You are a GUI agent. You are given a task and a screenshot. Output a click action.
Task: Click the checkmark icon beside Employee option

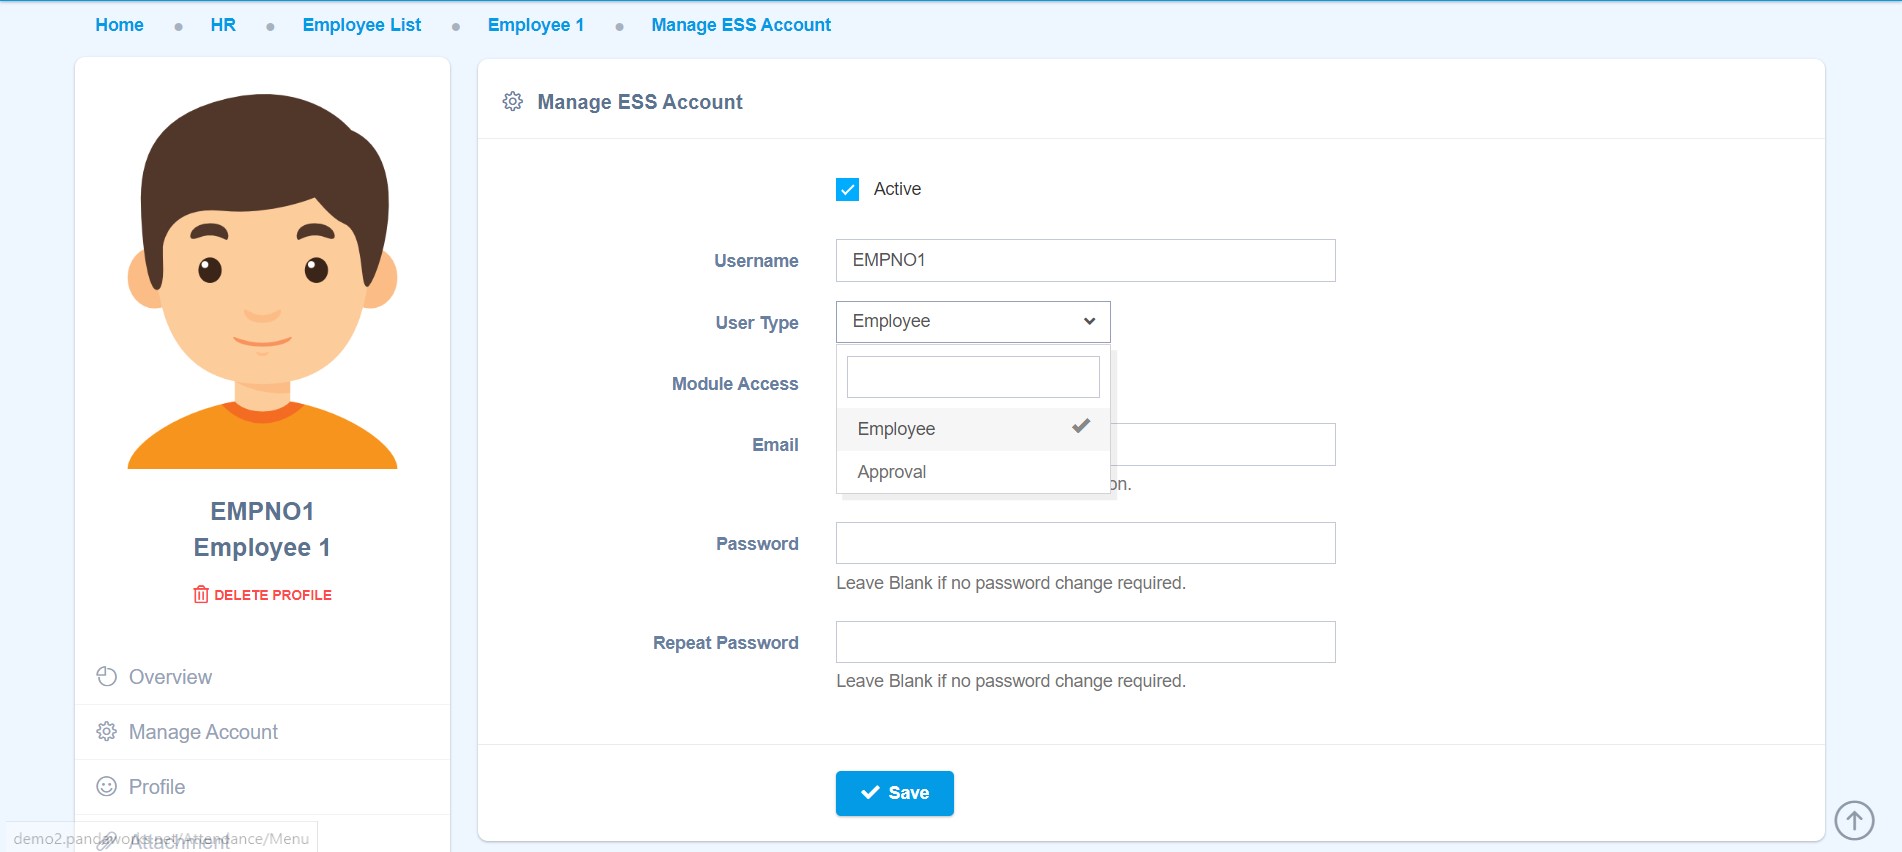[x=1080, y=427]
